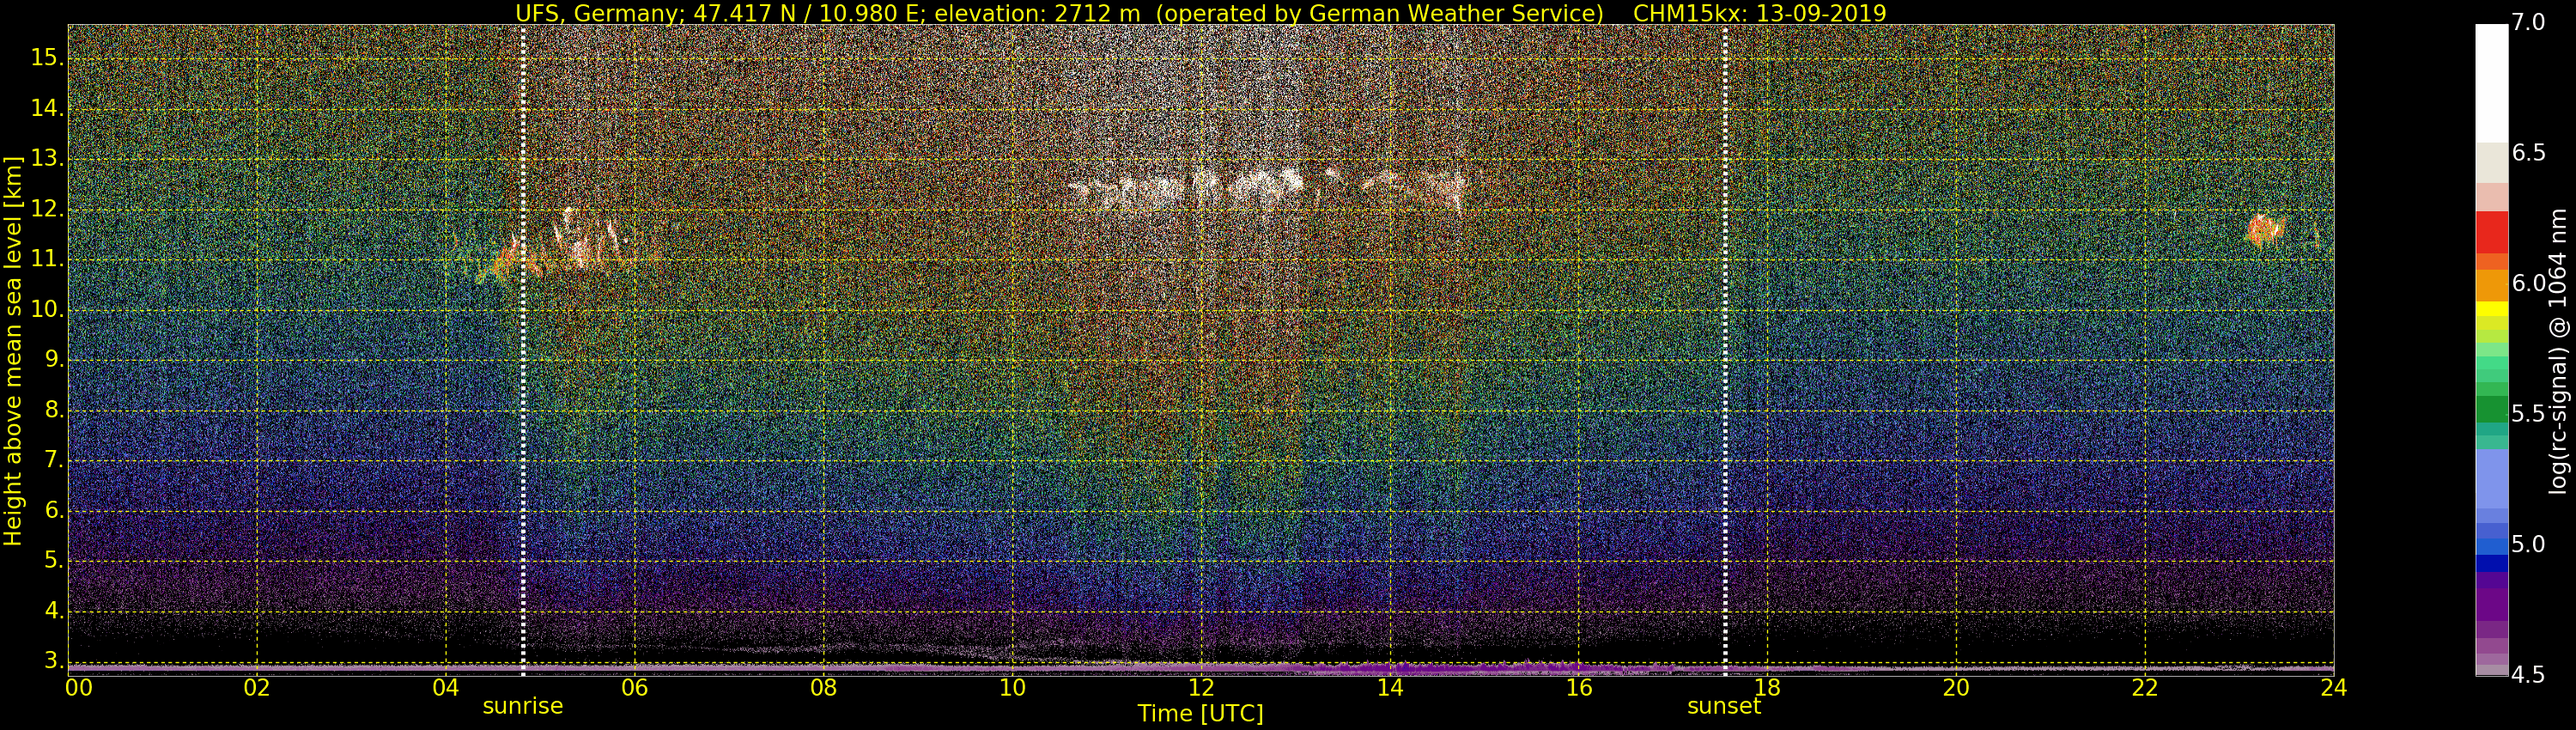This screenshot has height=730, width=2576.
Task: Click the colorbar value '7.0'
Action: point(2528,23)
